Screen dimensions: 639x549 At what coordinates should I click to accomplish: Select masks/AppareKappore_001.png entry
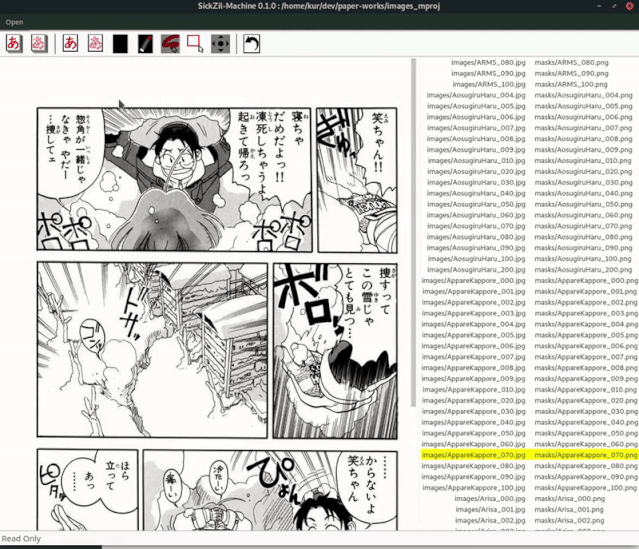[586, 291]
